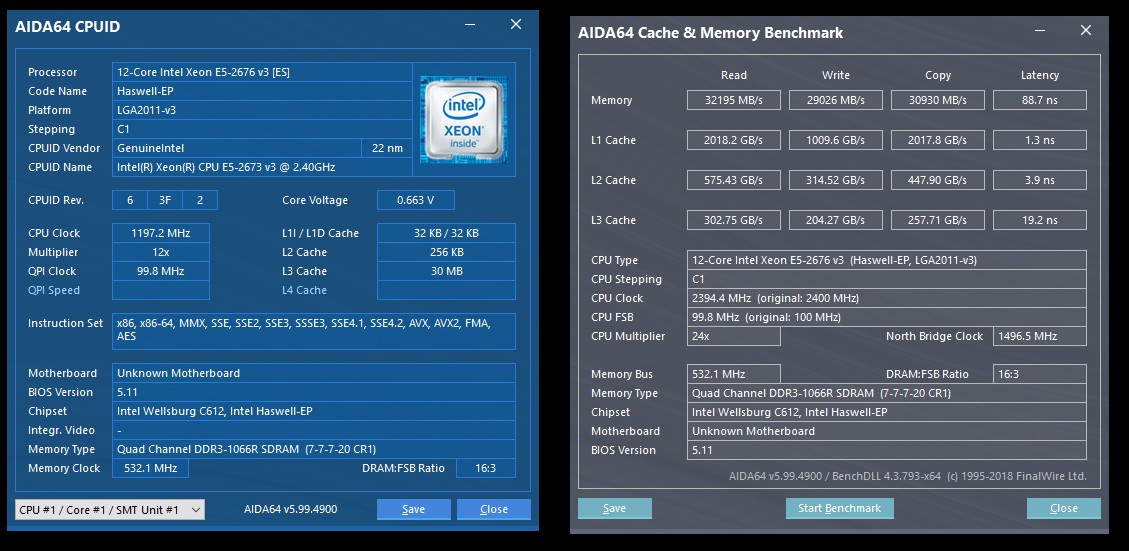This screenshot has width=1129, height=551.
Task: Click DRAM:FSB Ratio 16:3 in Benchmark window
Action: tap(1040, 375)
